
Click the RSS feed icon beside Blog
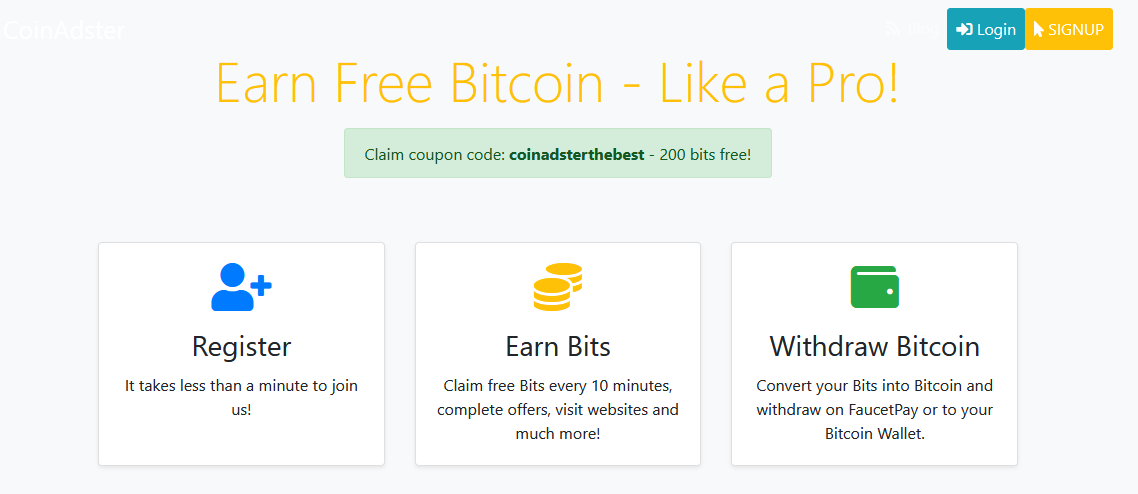[x=895, y=29]
